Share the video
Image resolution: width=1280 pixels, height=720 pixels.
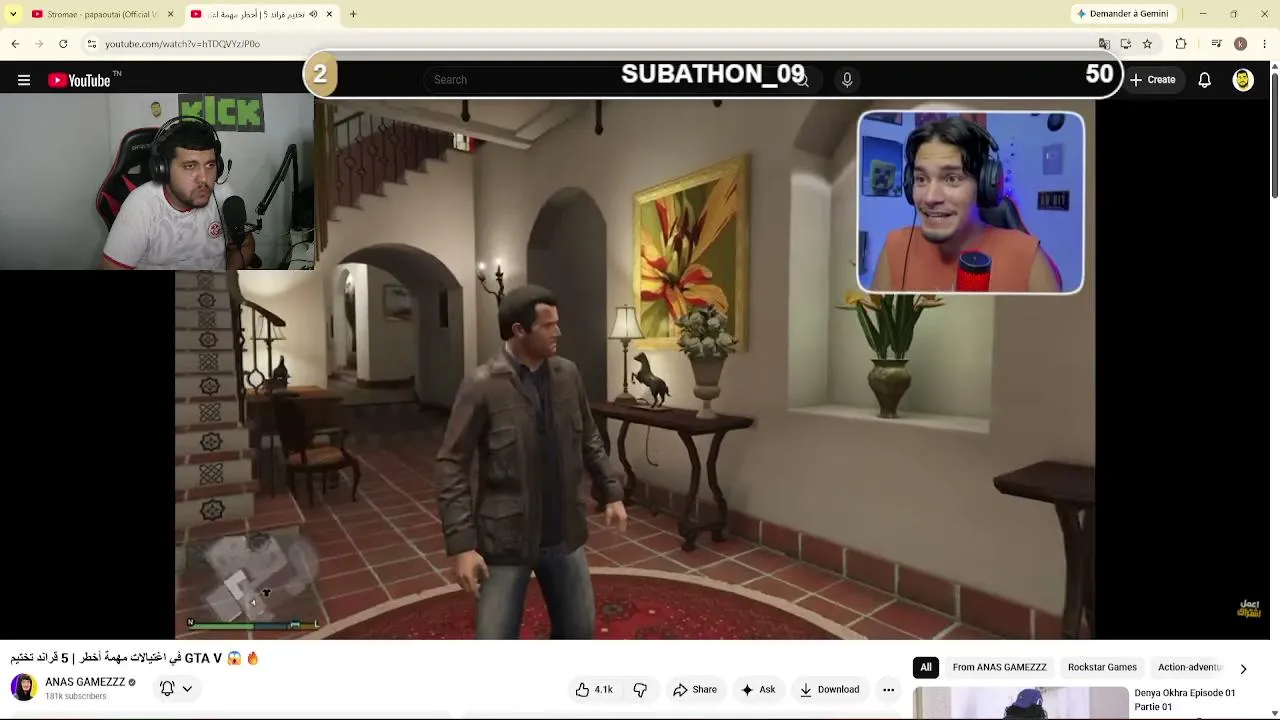coord(695,689)
